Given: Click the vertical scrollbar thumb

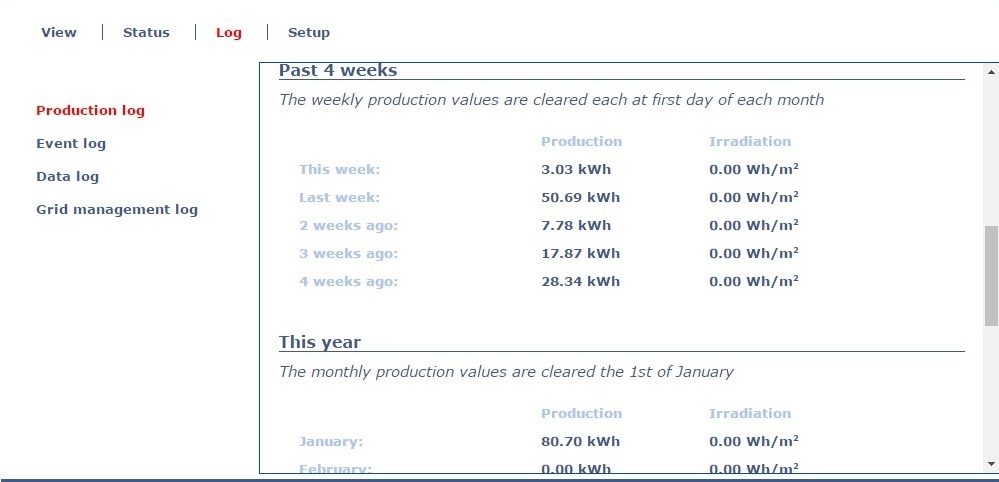Looking at the screenshot, I should 991,276.
